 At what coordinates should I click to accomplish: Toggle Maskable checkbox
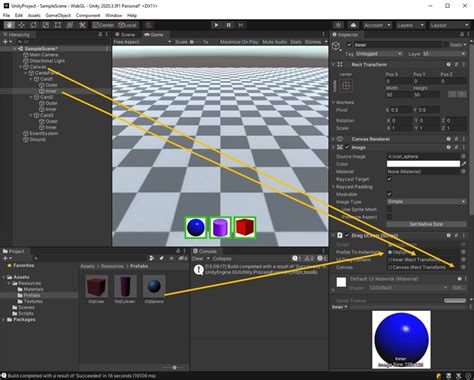point(389,194)
